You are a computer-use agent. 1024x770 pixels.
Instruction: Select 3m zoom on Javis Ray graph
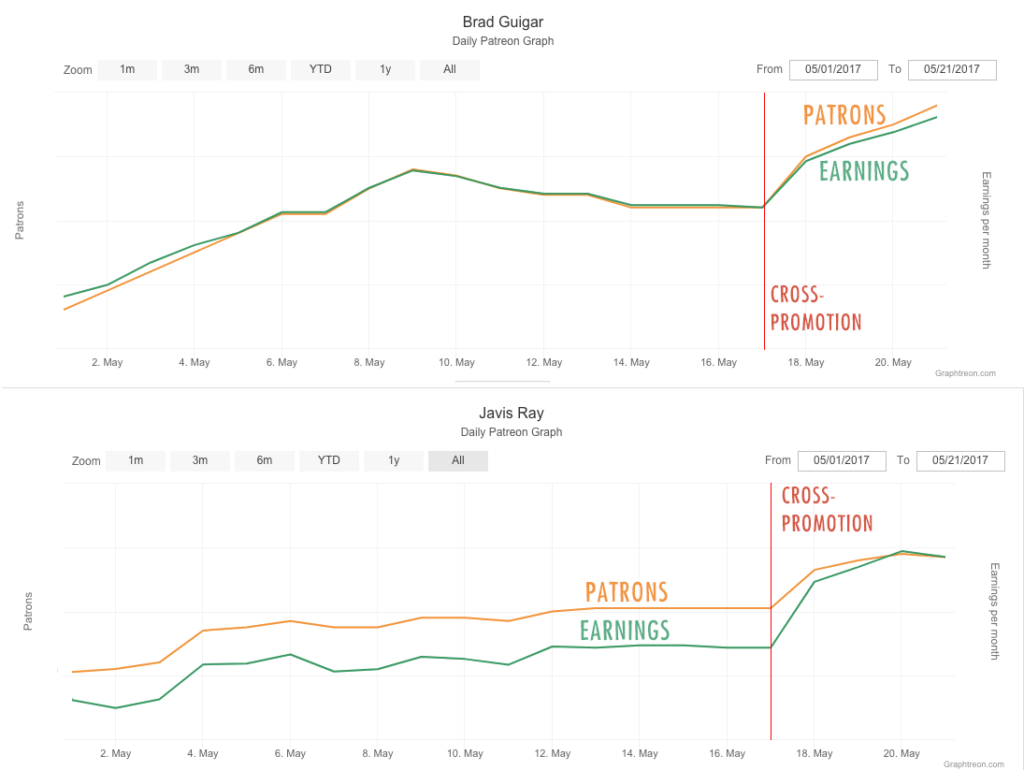click(199, 461)
